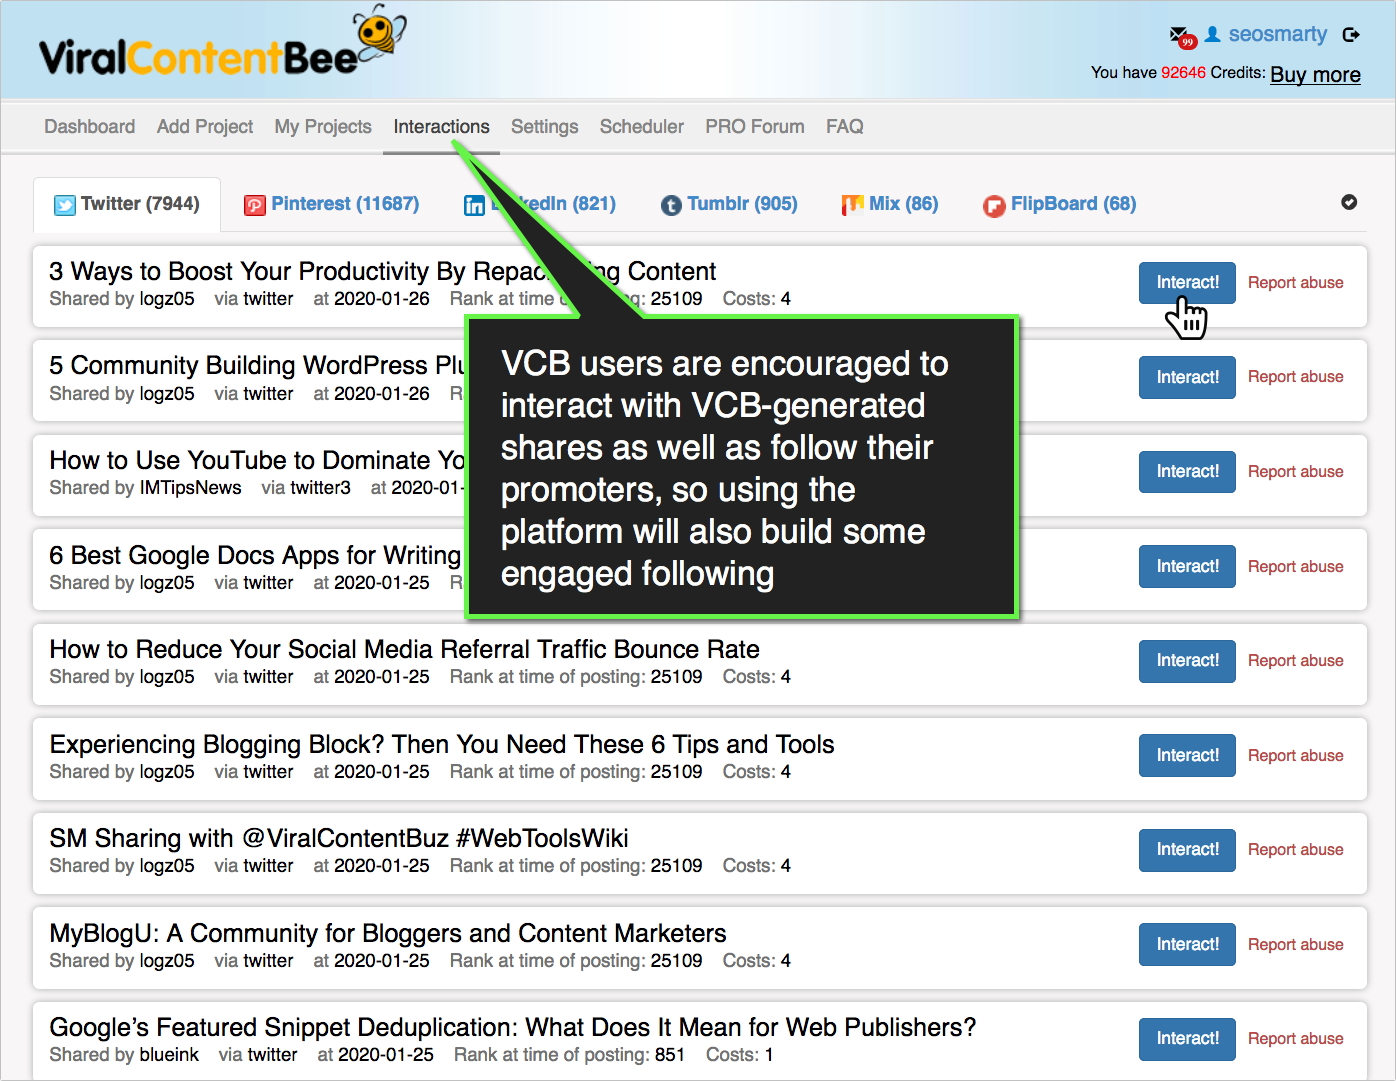
Task: Click Interact! for Experiencing Blogging Block
Action: point(1187,755)
